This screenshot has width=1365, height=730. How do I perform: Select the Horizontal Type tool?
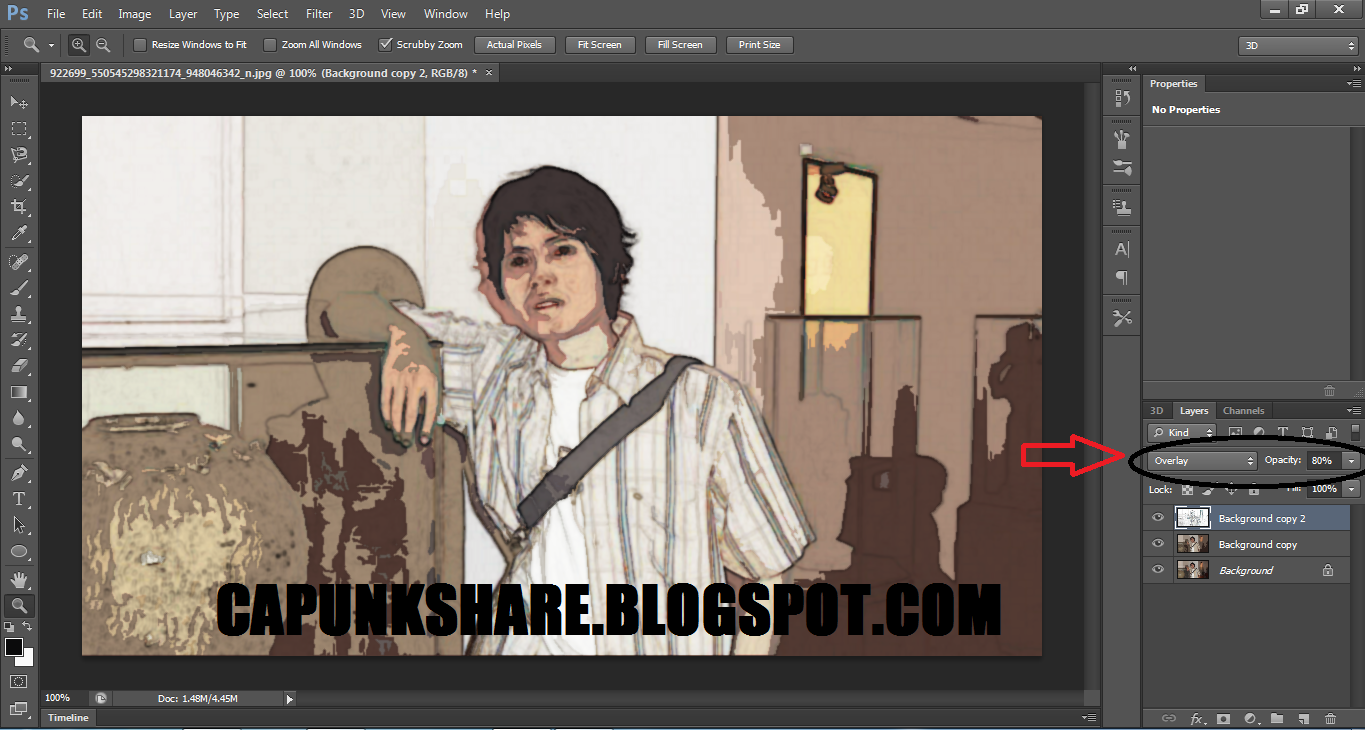[x=19, y=498]
